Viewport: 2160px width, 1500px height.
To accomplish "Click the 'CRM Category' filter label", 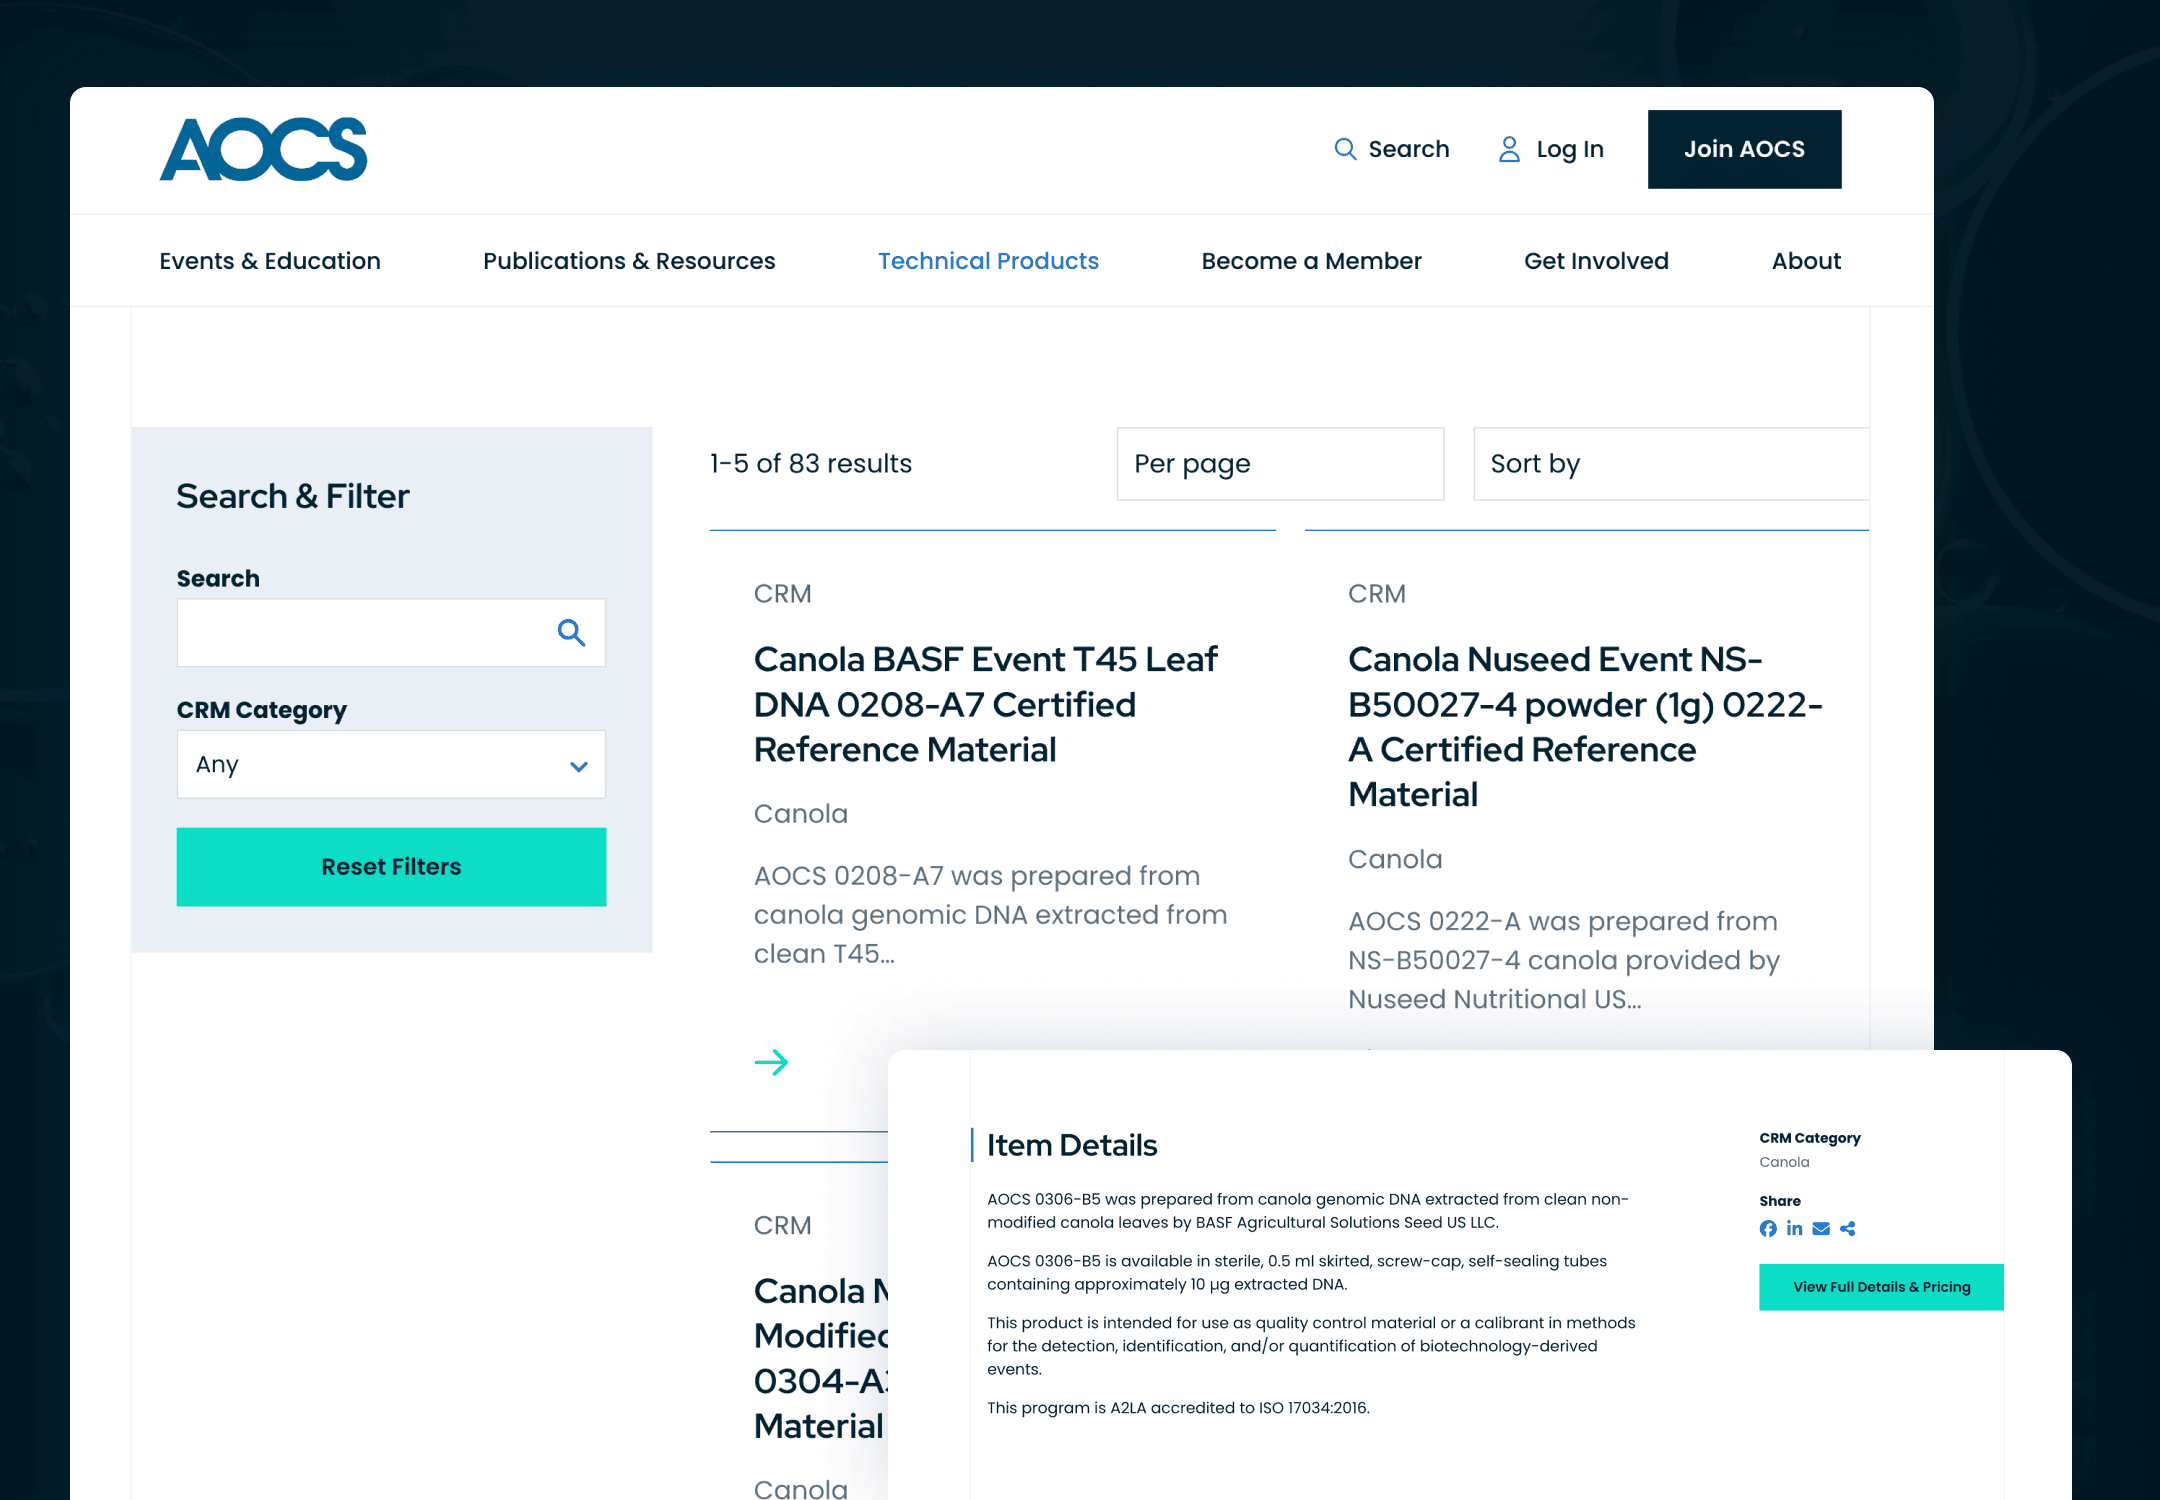I will pos(262,710).
